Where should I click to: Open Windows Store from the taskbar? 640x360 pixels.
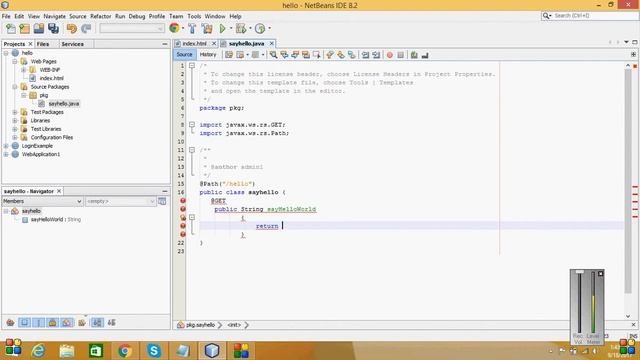pyautogui.click(x=96, y=351)
